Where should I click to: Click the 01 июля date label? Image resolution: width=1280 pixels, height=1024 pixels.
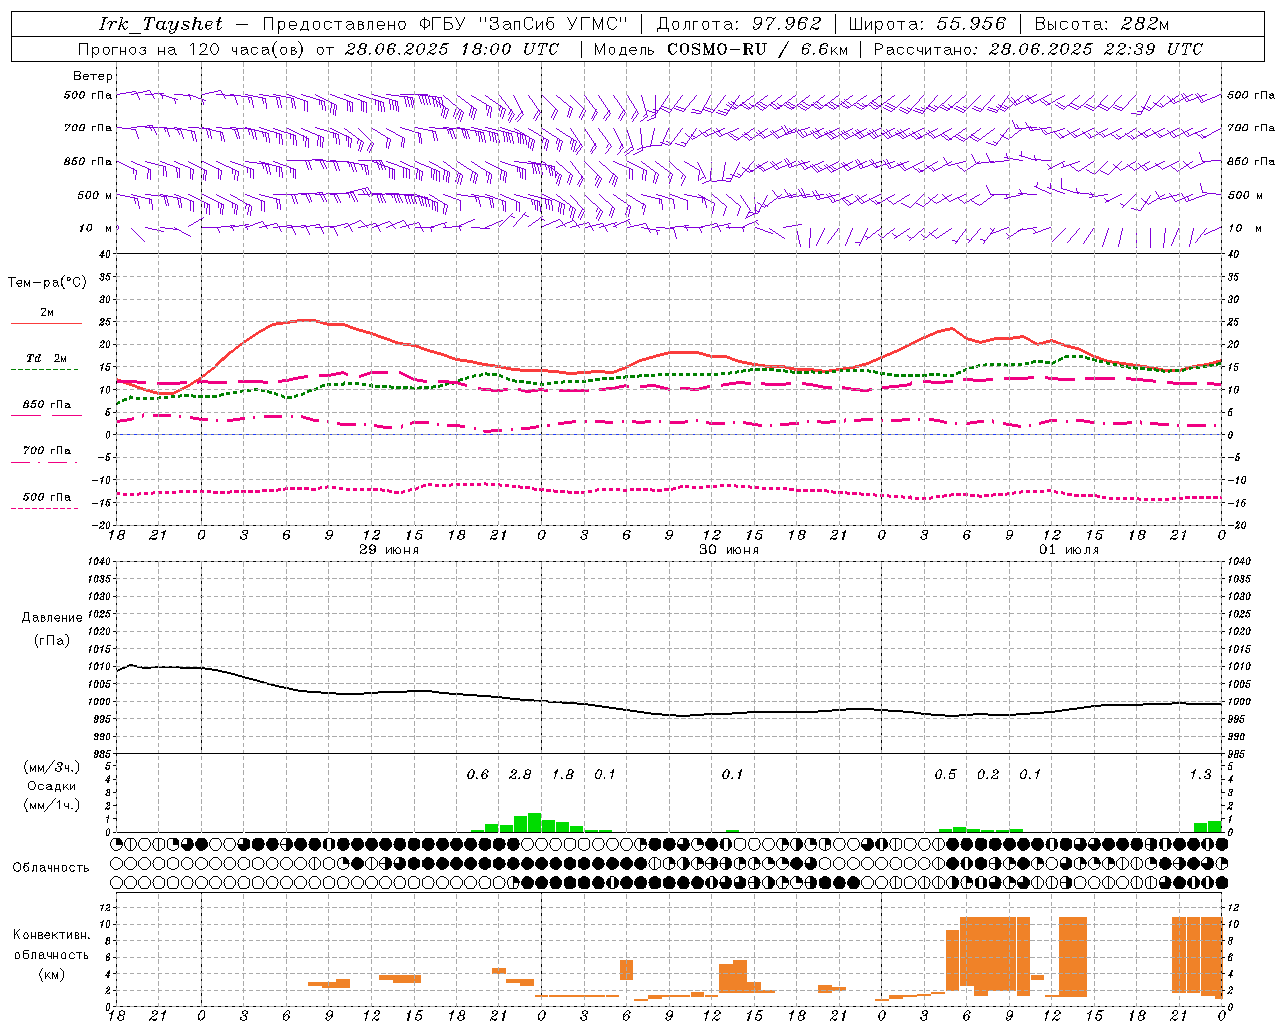click(x=1069, y=550)
